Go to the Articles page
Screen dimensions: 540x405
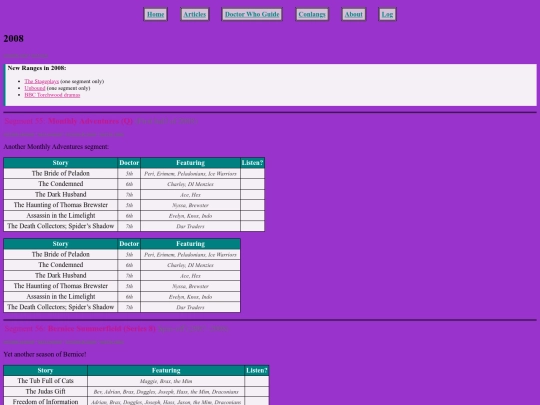point(195,14)
